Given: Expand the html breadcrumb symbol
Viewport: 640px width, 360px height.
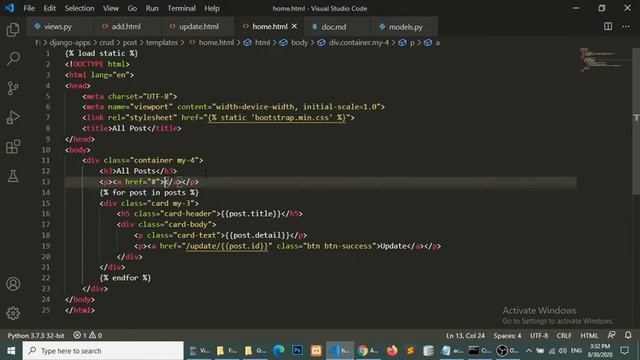Looking at the screenshot, I should tap(257, 42).
